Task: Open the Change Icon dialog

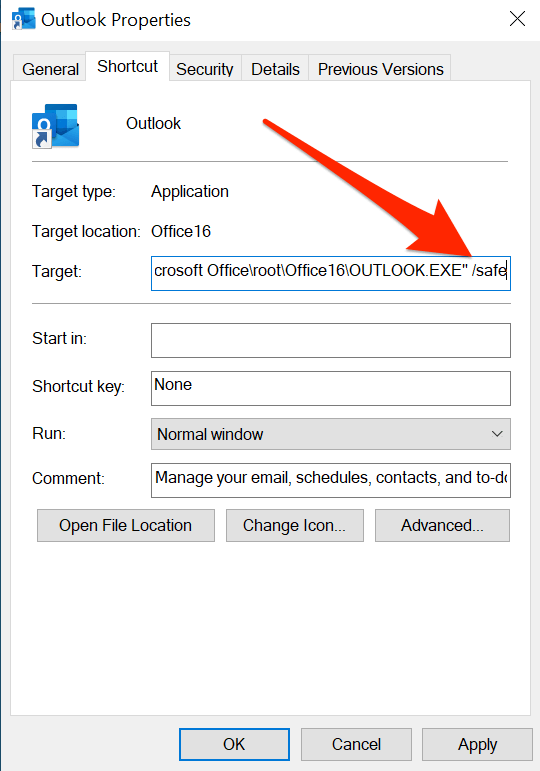Action: coord(295,525)
